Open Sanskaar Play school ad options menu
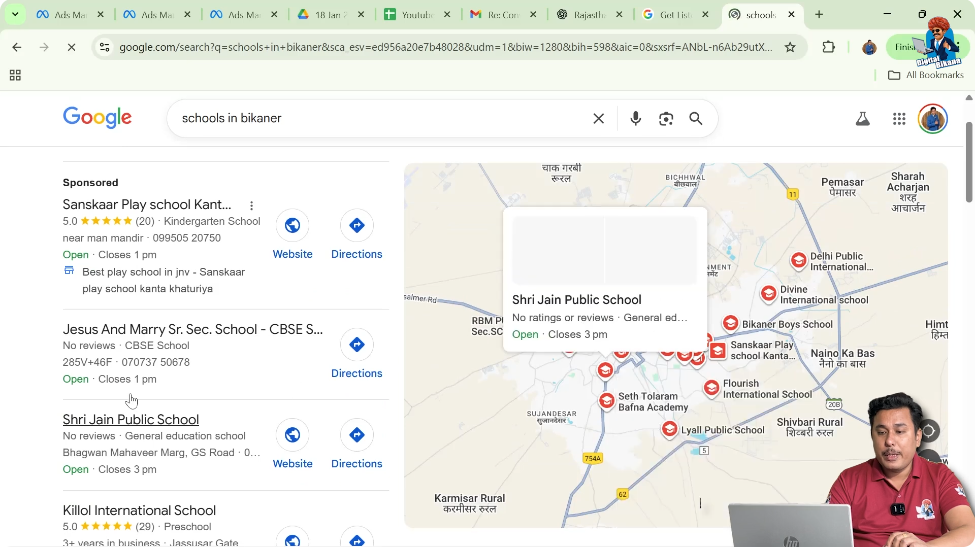This screenshot has width=976, height=547. [251, 205]
